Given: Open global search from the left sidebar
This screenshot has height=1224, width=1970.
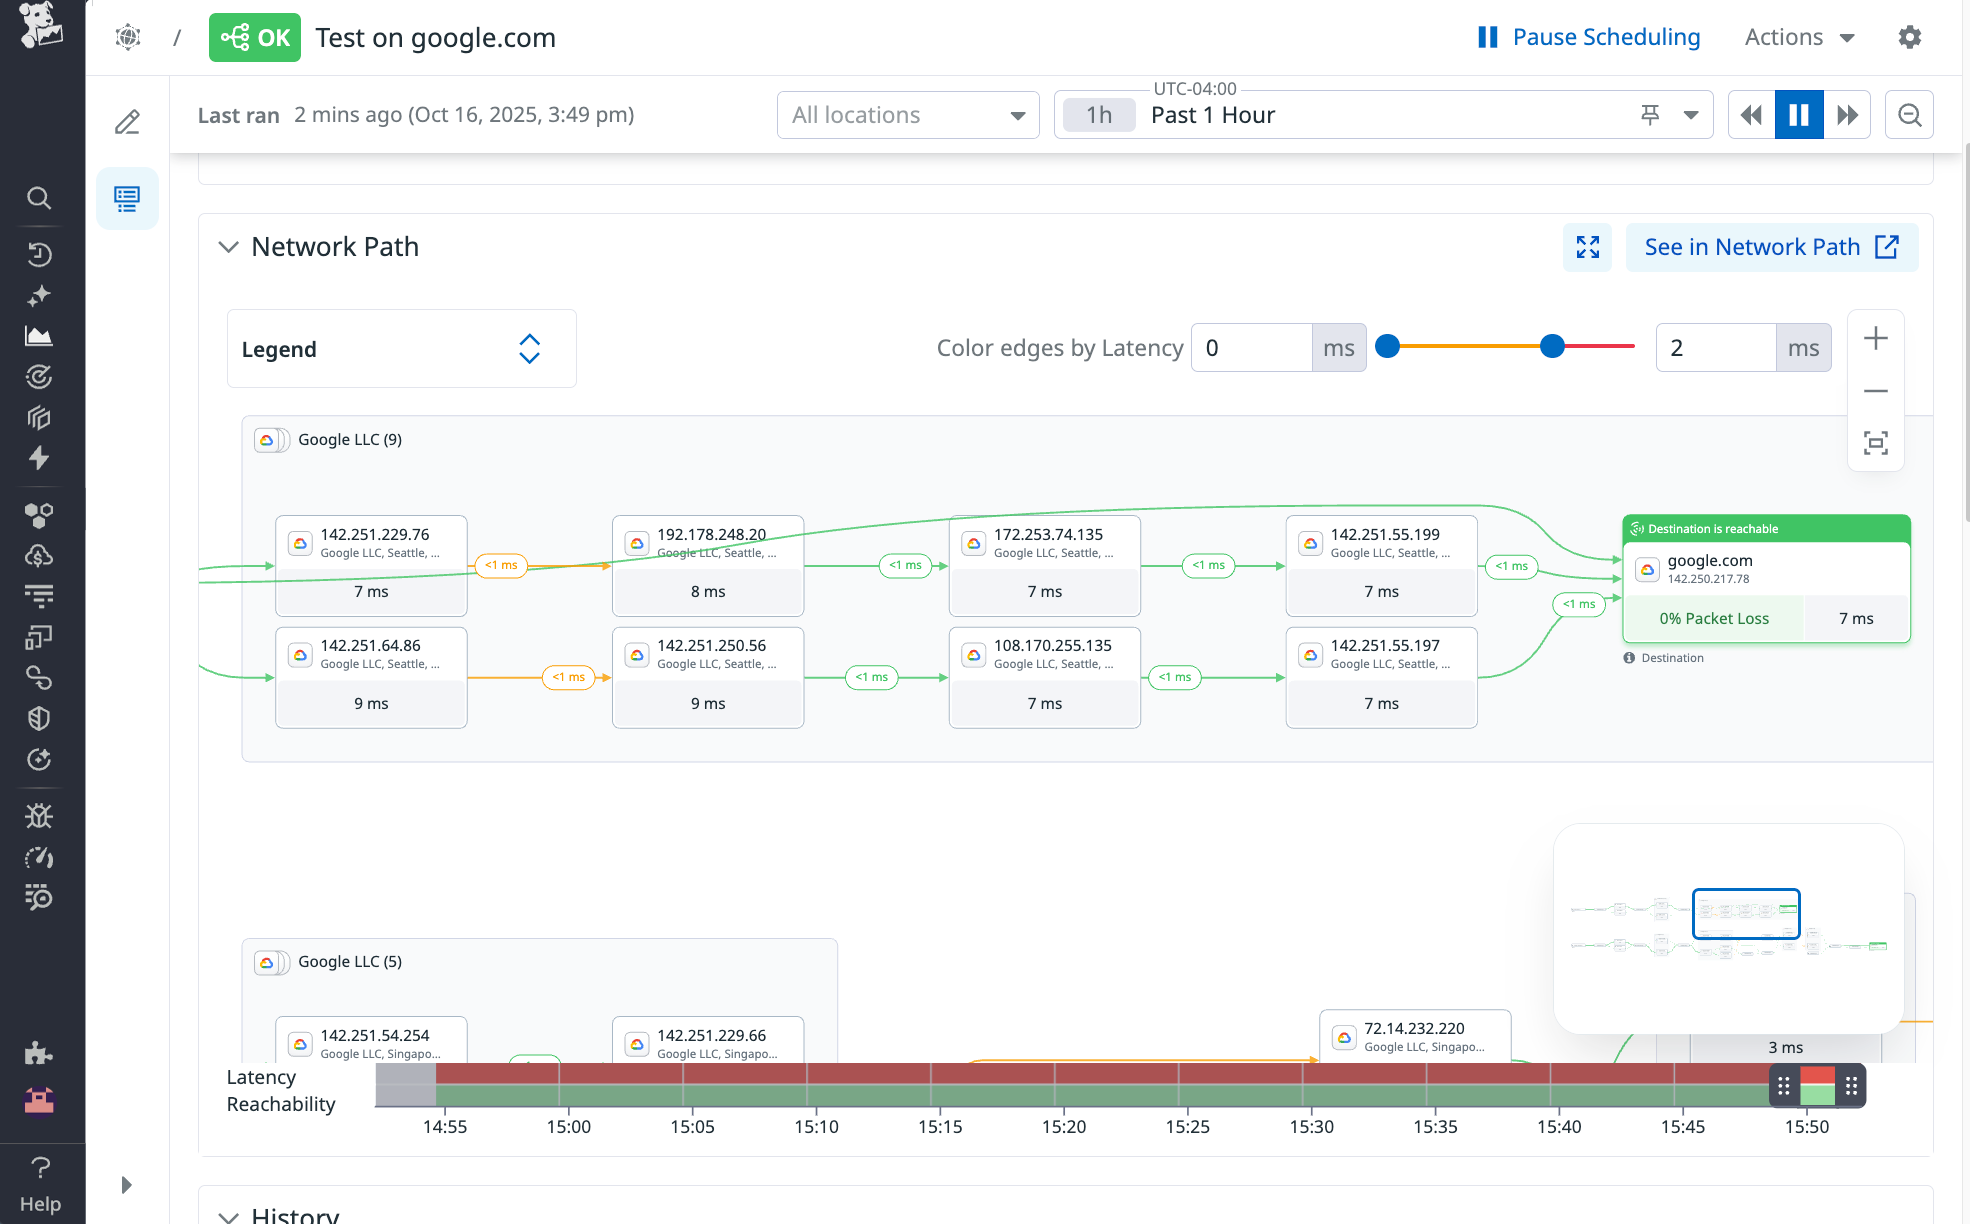Looking at the screenshot, I should (39, 198).
